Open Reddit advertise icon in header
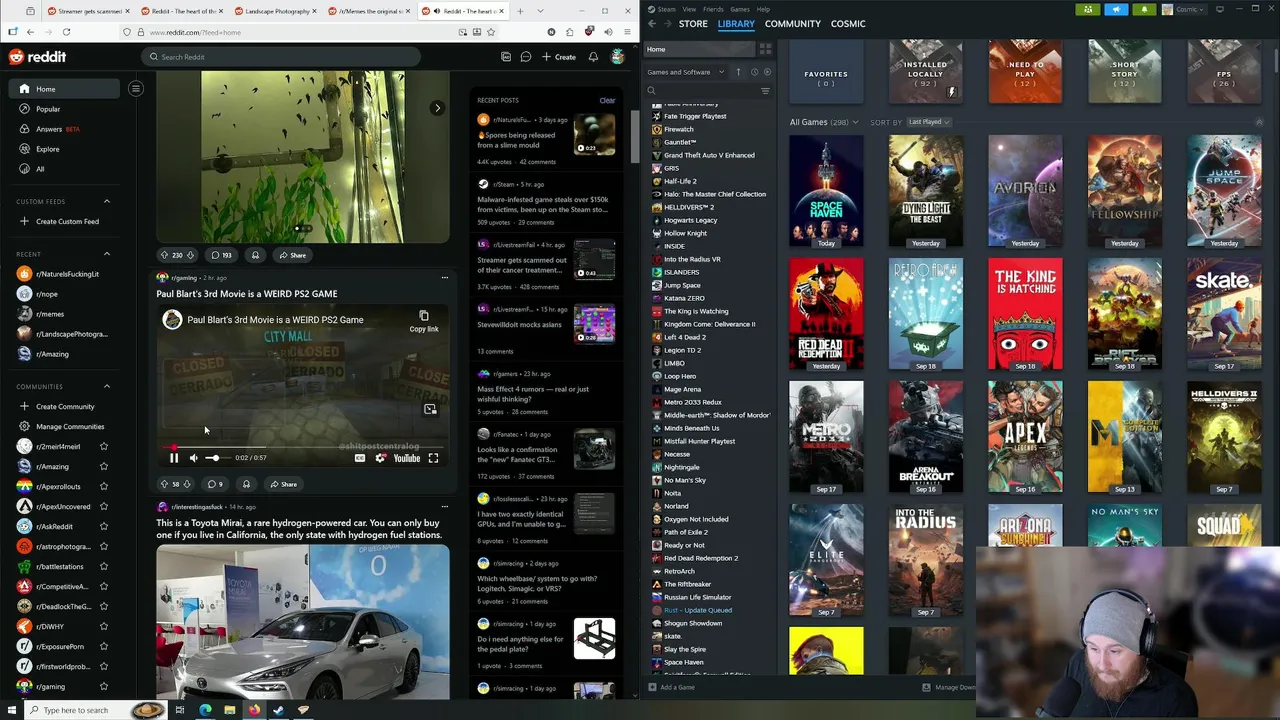Screen dimensions: 1280x720 click(x=506, y=57)
